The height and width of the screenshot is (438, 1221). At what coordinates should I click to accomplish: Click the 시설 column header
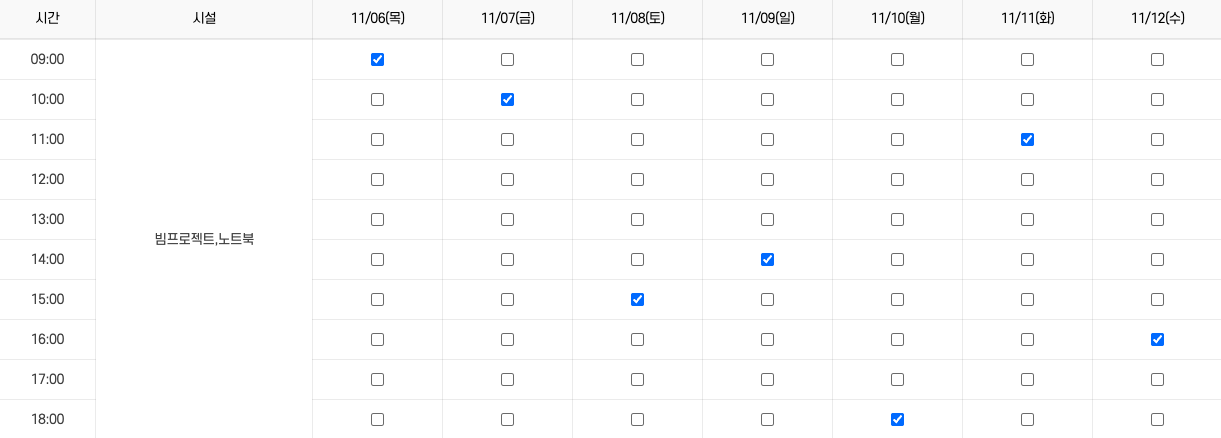tap(203, 19)
